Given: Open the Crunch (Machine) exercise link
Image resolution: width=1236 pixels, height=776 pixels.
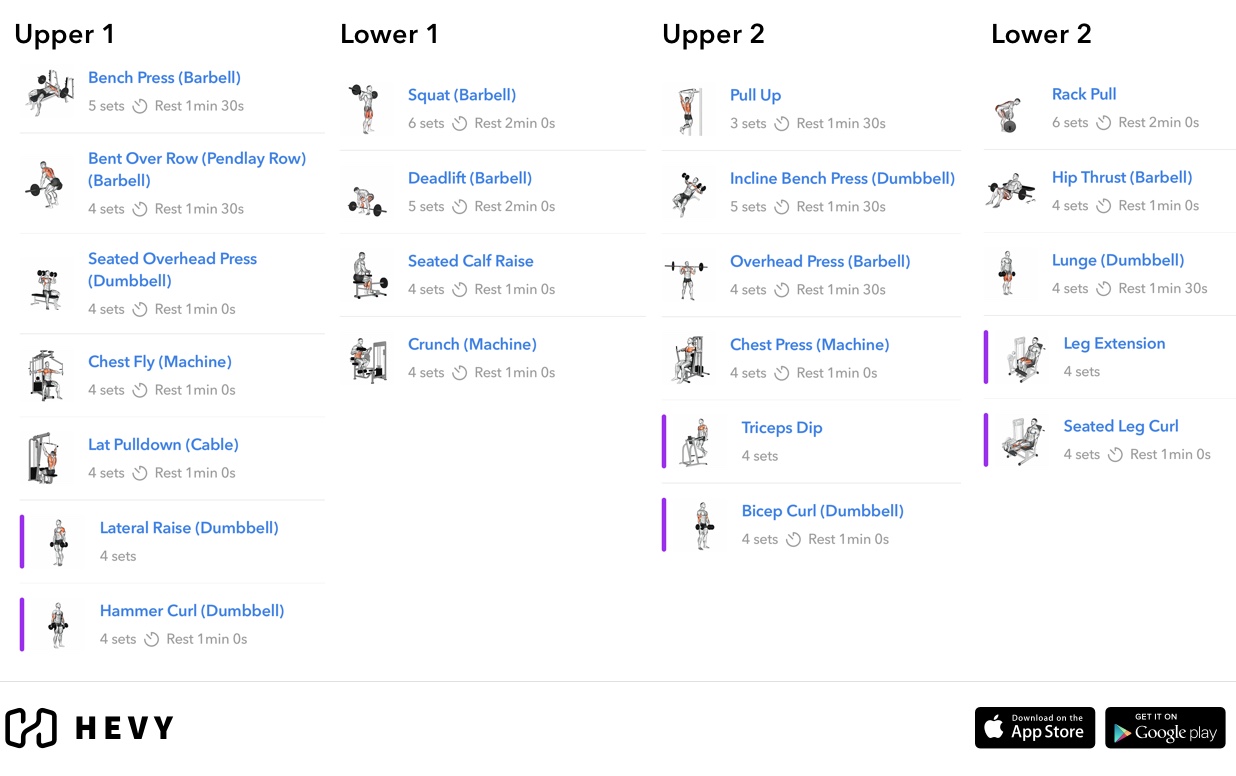Looking at the screenshot, I should (x=472, y=344).
